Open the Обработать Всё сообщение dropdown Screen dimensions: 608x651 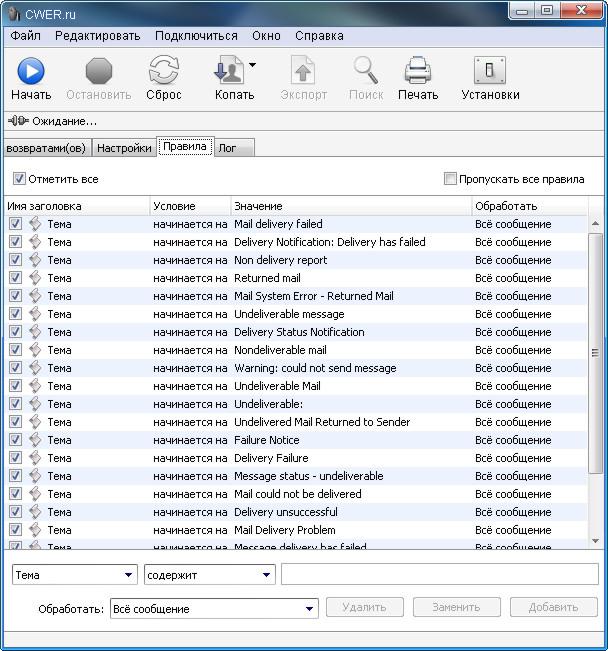coord(310,608)
